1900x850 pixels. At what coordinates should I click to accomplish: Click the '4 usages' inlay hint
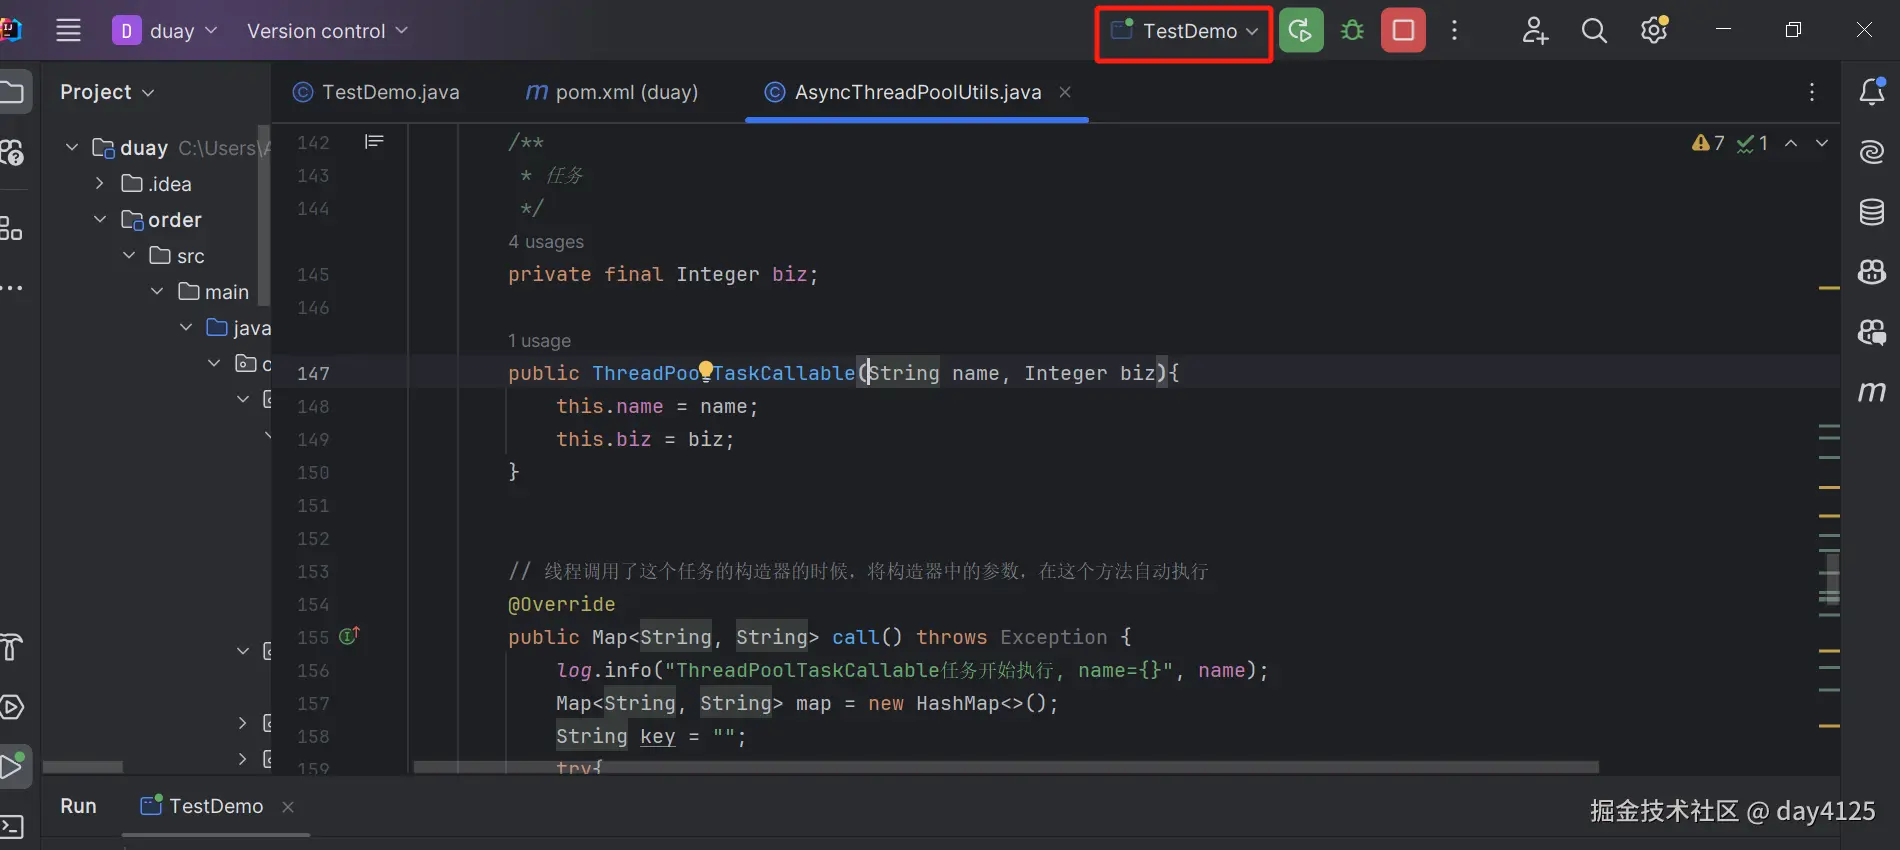pos(546,242)
